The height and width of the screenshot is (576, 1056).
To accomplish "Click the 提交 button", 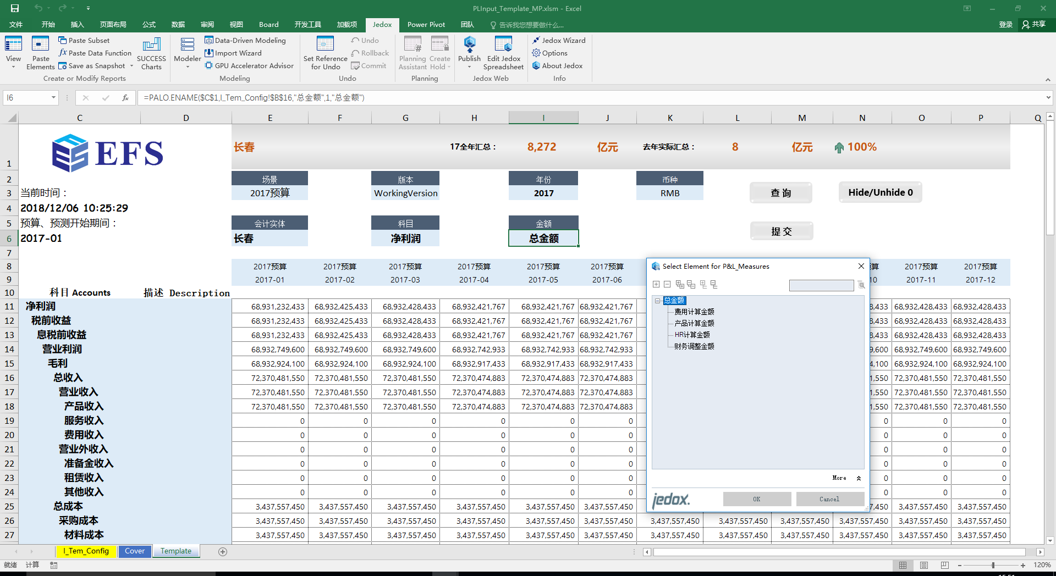I will 781,231.
